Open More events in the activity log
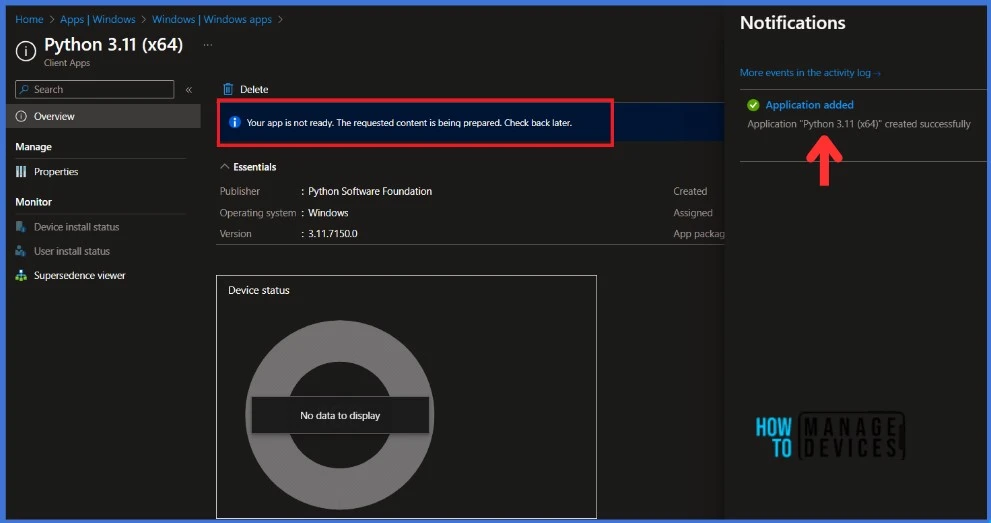The image size is (991, 523). [810, 73]
